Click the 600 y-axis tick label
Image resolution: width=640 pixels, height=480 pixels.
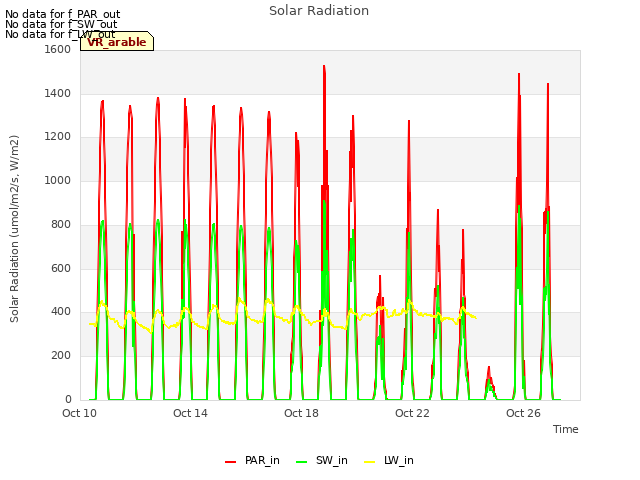(61, 269)
